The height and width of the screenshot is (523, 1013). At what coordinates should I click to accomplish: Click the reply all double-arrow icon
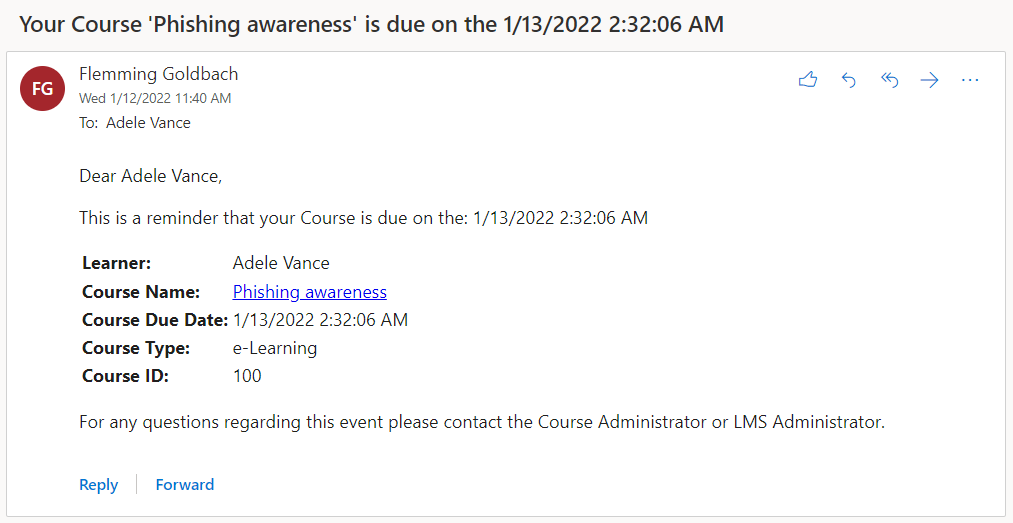[889, 80]
